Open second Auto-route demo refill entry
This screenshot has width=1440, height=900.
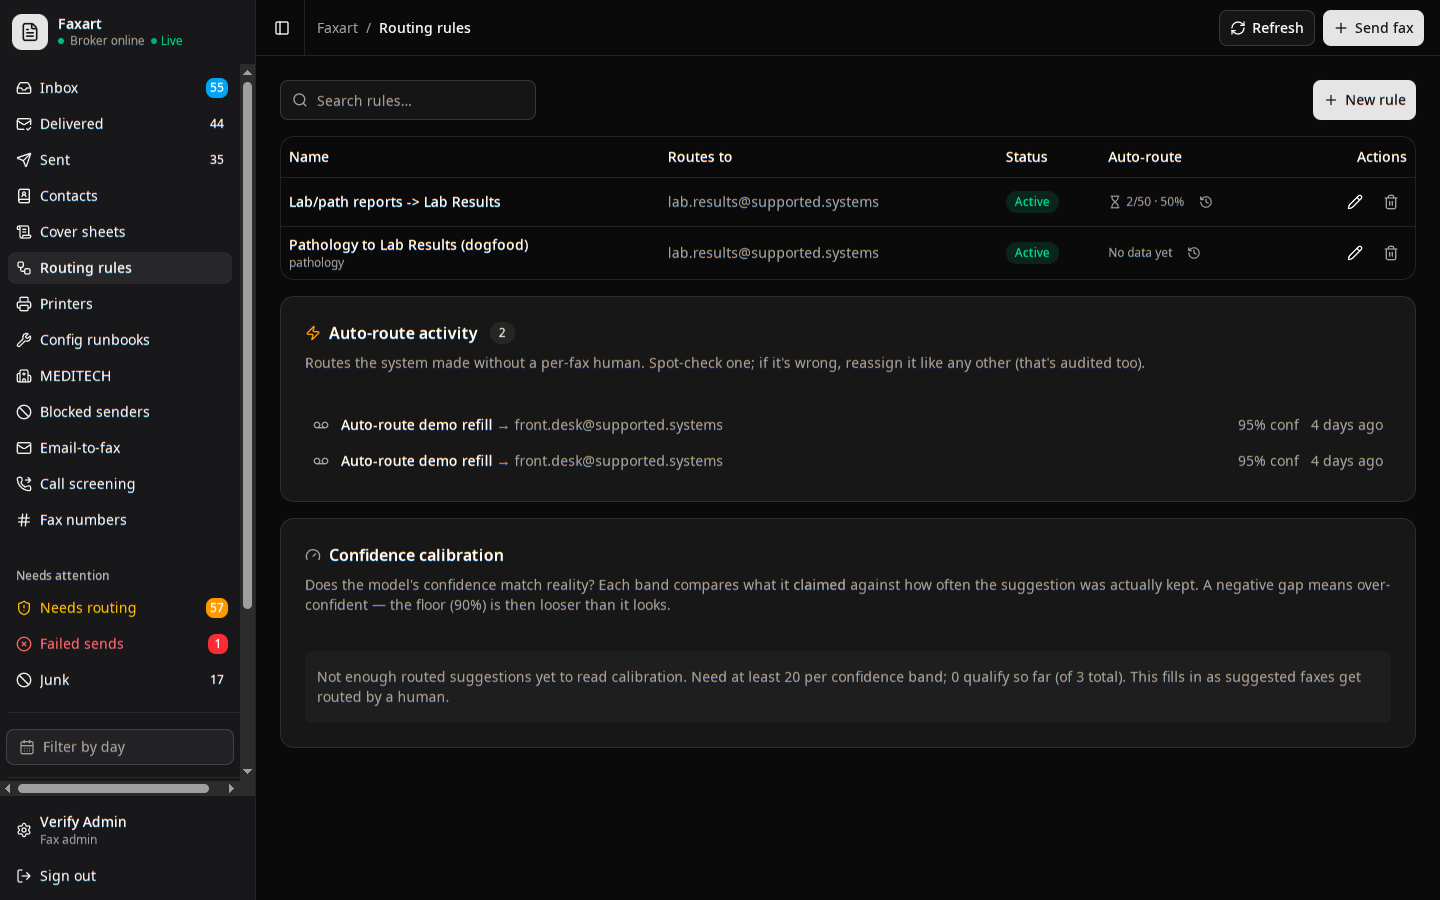[x=848, y=461]
